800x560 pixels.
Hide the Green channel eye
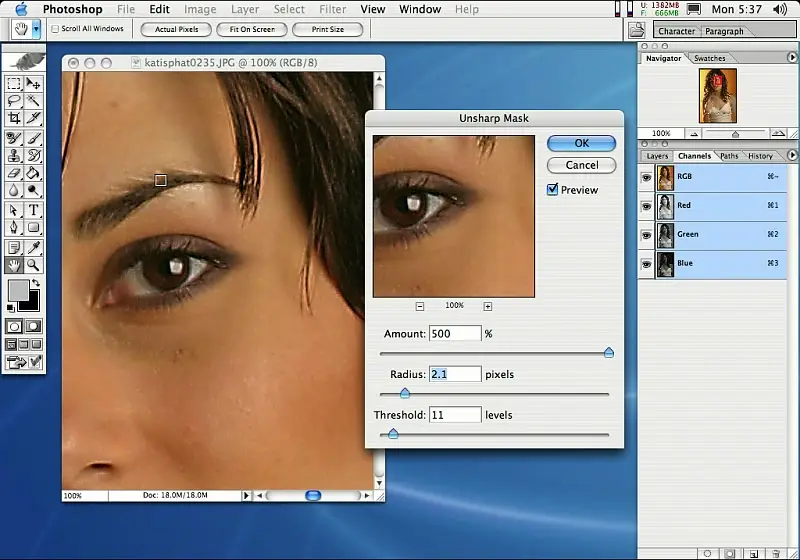646,235
